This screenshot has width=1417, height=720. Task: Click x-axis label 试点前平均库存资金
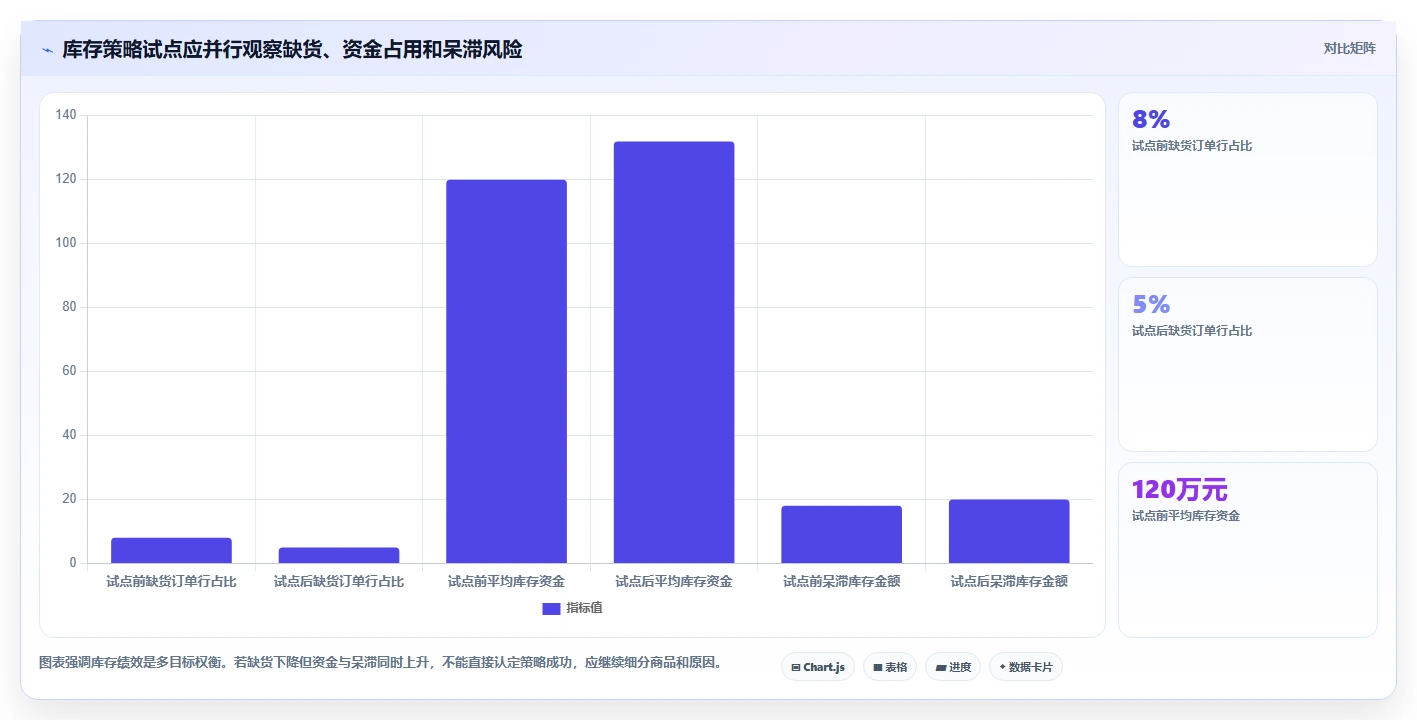[x=506, y=581]
